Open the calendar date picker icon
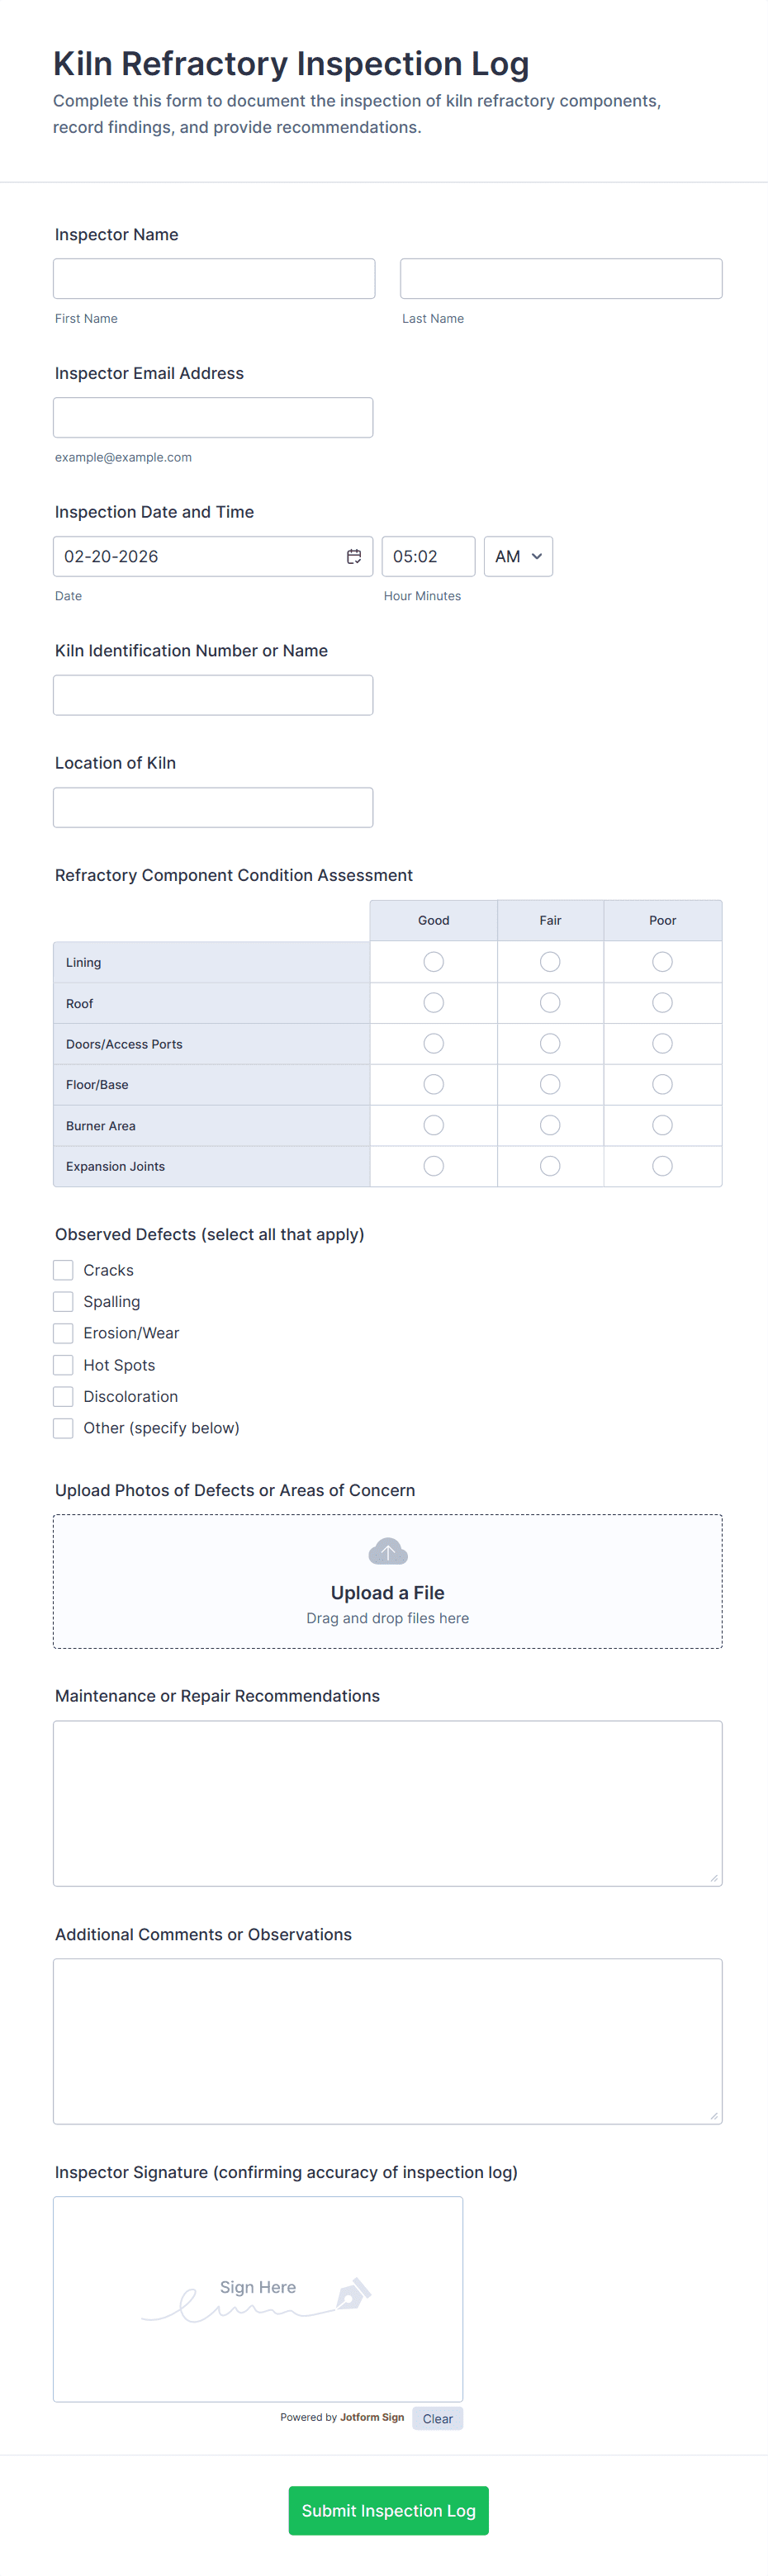Screen dimensions: 768x2576 [354, 557]
